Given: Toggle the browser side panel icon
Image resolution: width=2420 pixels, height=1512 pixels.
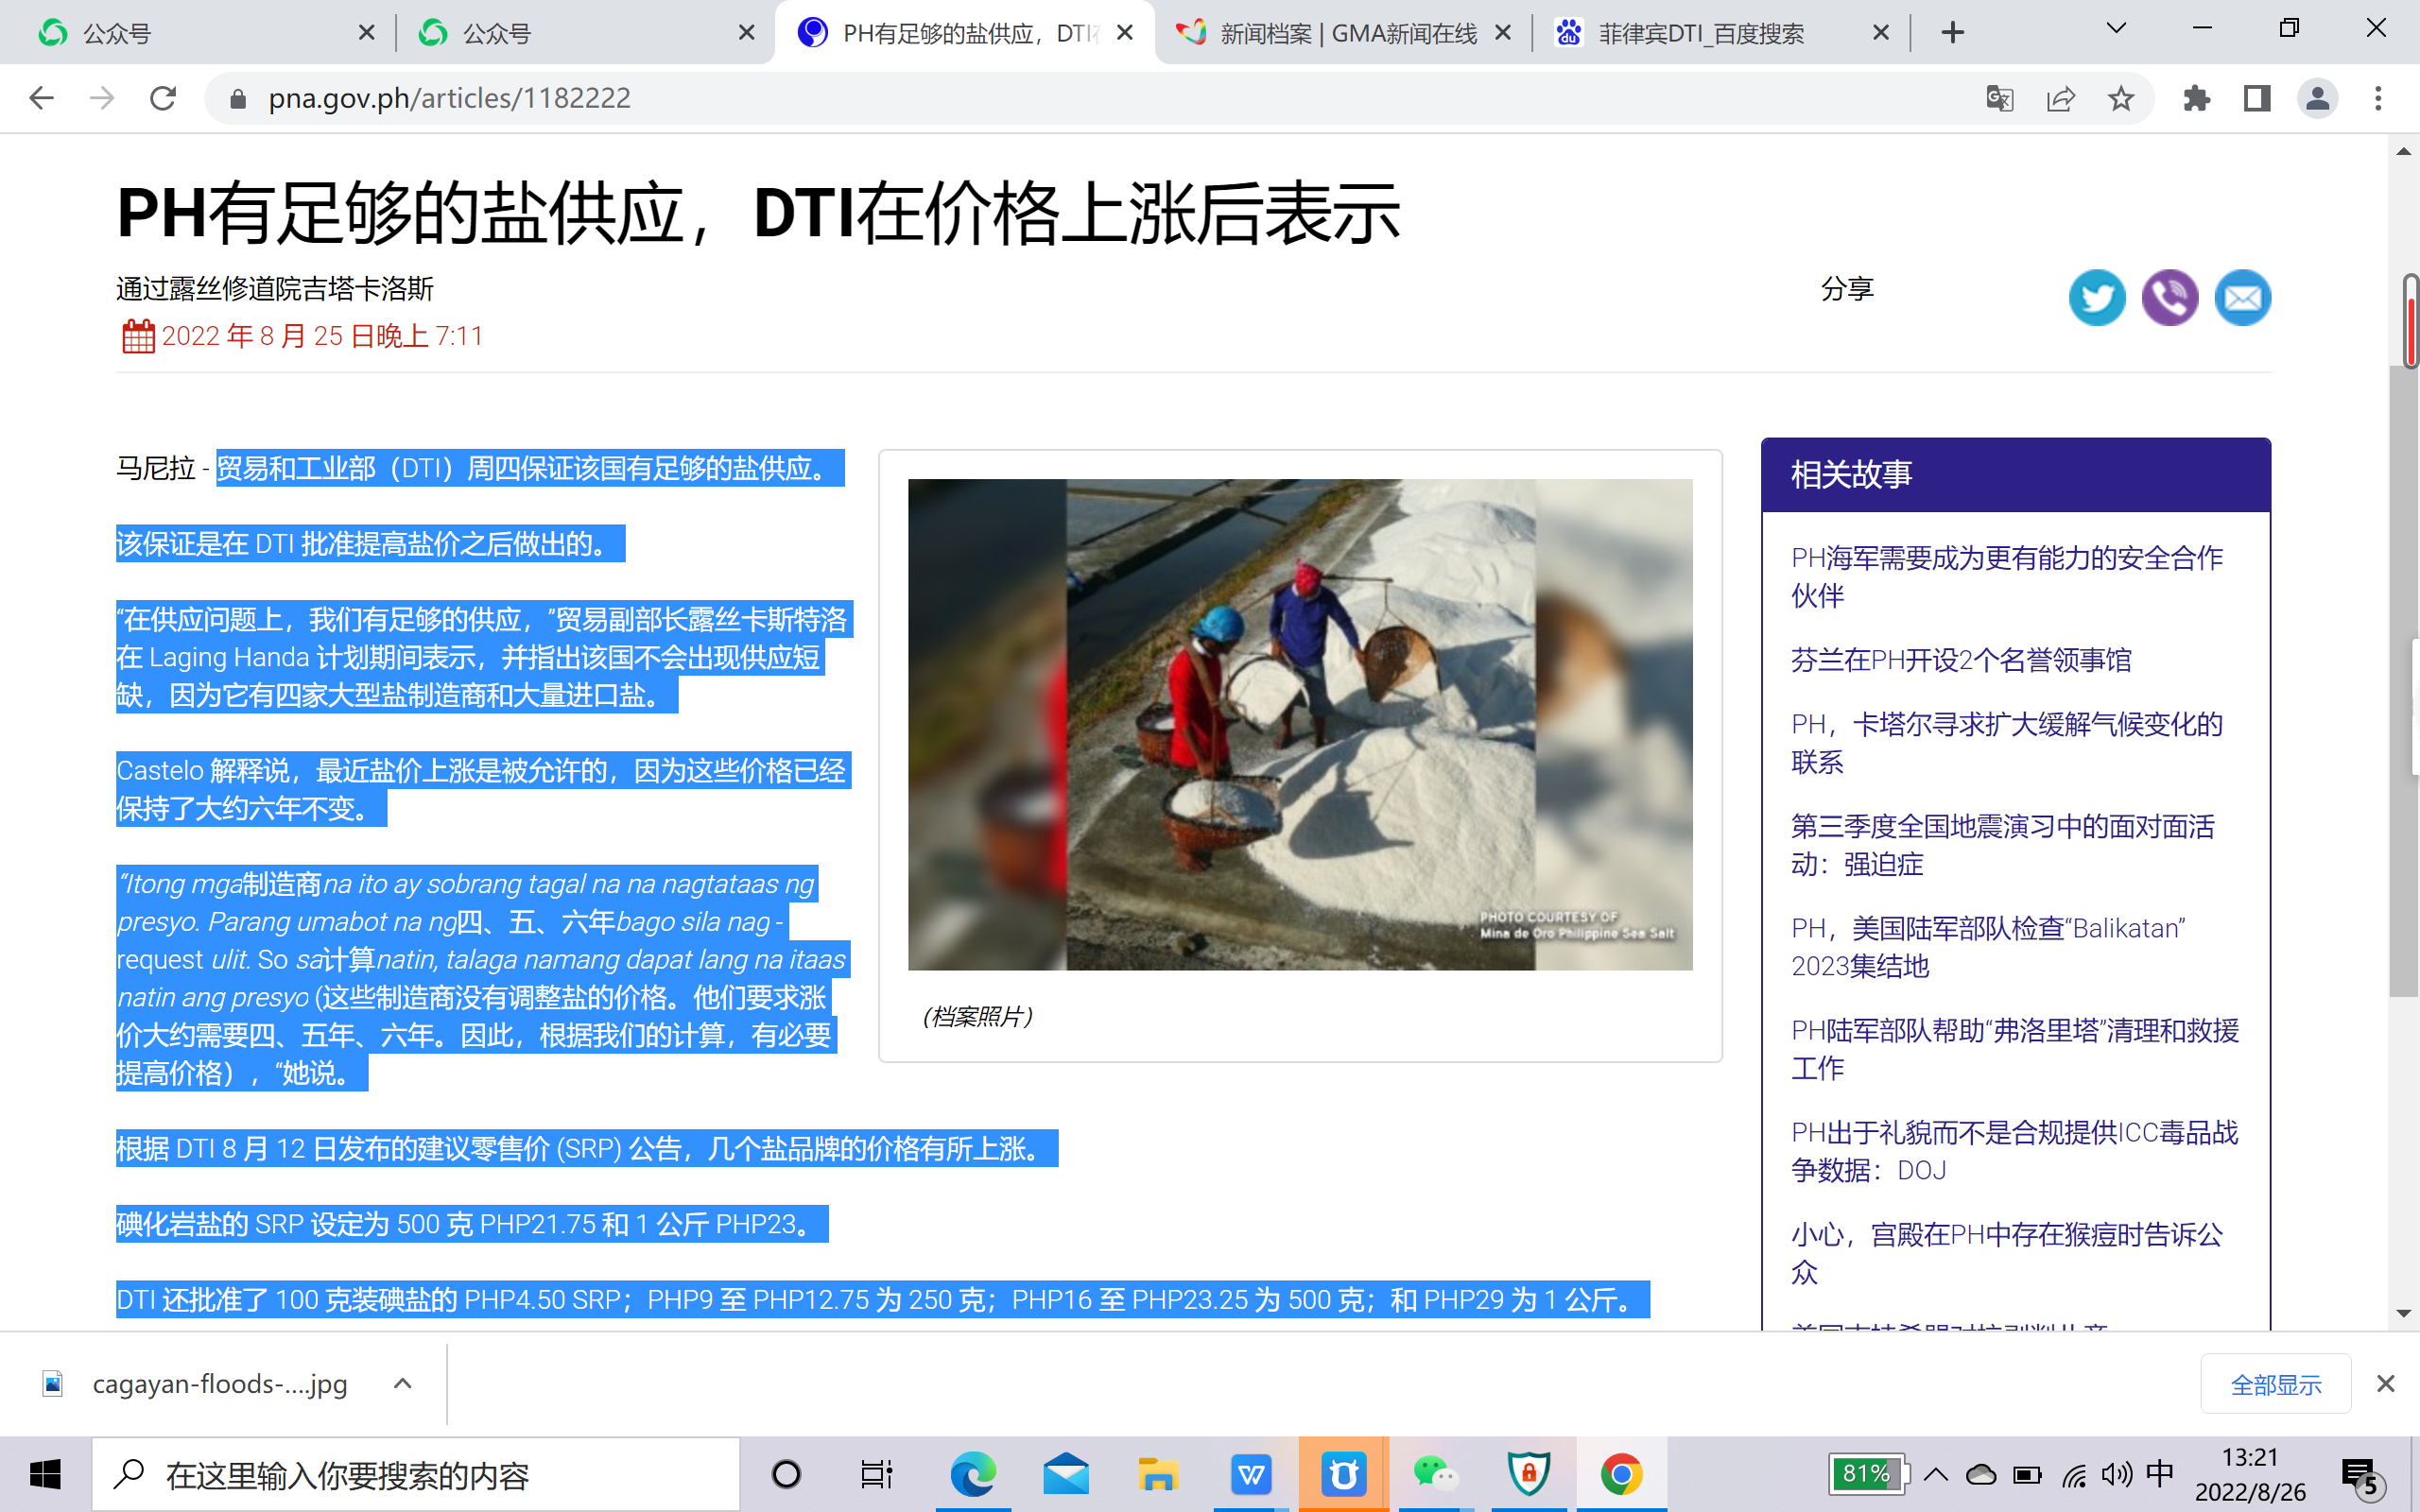Looking at the screenshot, I should [2256, 98].
